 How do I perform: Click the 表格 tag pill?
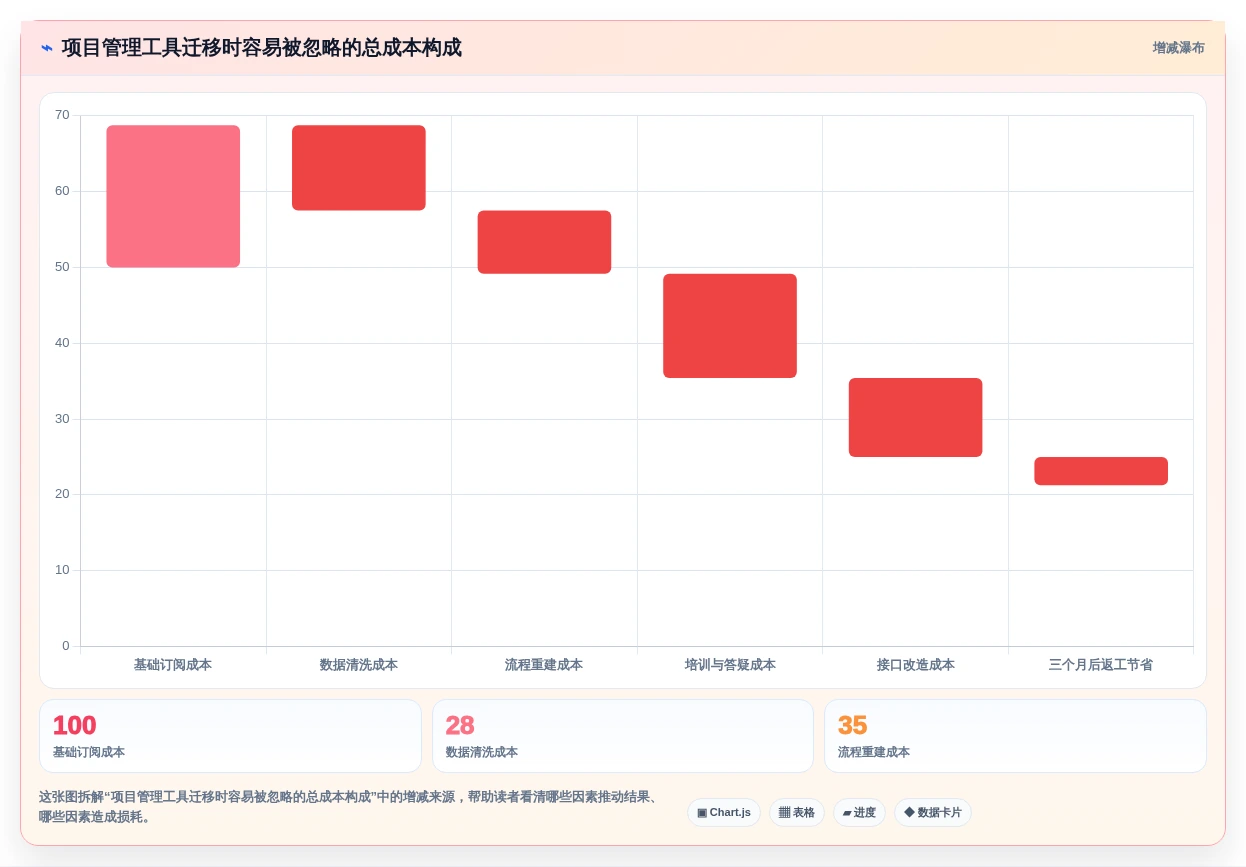pyautogui.click(x=797, y=812)
